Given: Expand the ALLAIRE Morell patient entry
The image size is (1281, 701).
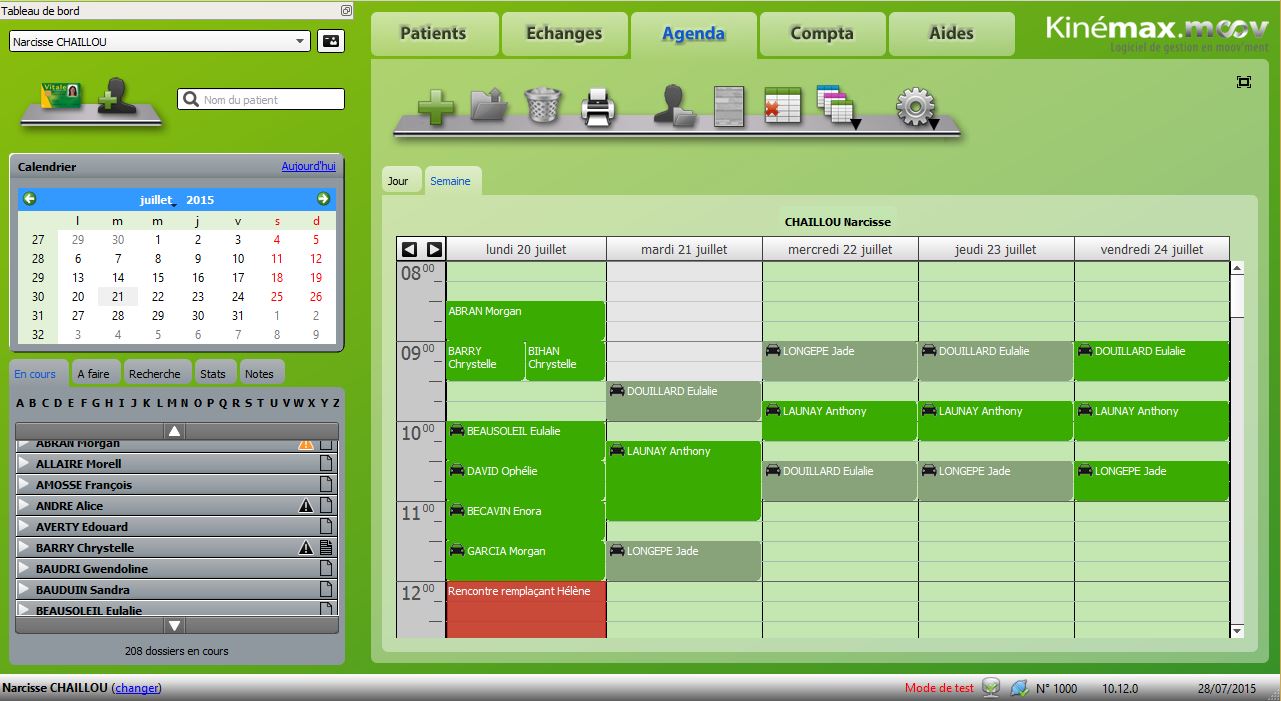Looking at the screenshot, I should [25, 464].
